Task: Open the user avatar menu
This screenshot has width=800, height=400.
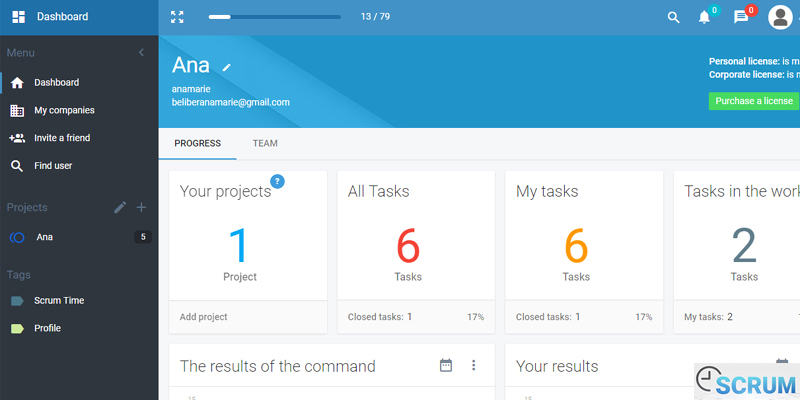Action: (780, 17)
